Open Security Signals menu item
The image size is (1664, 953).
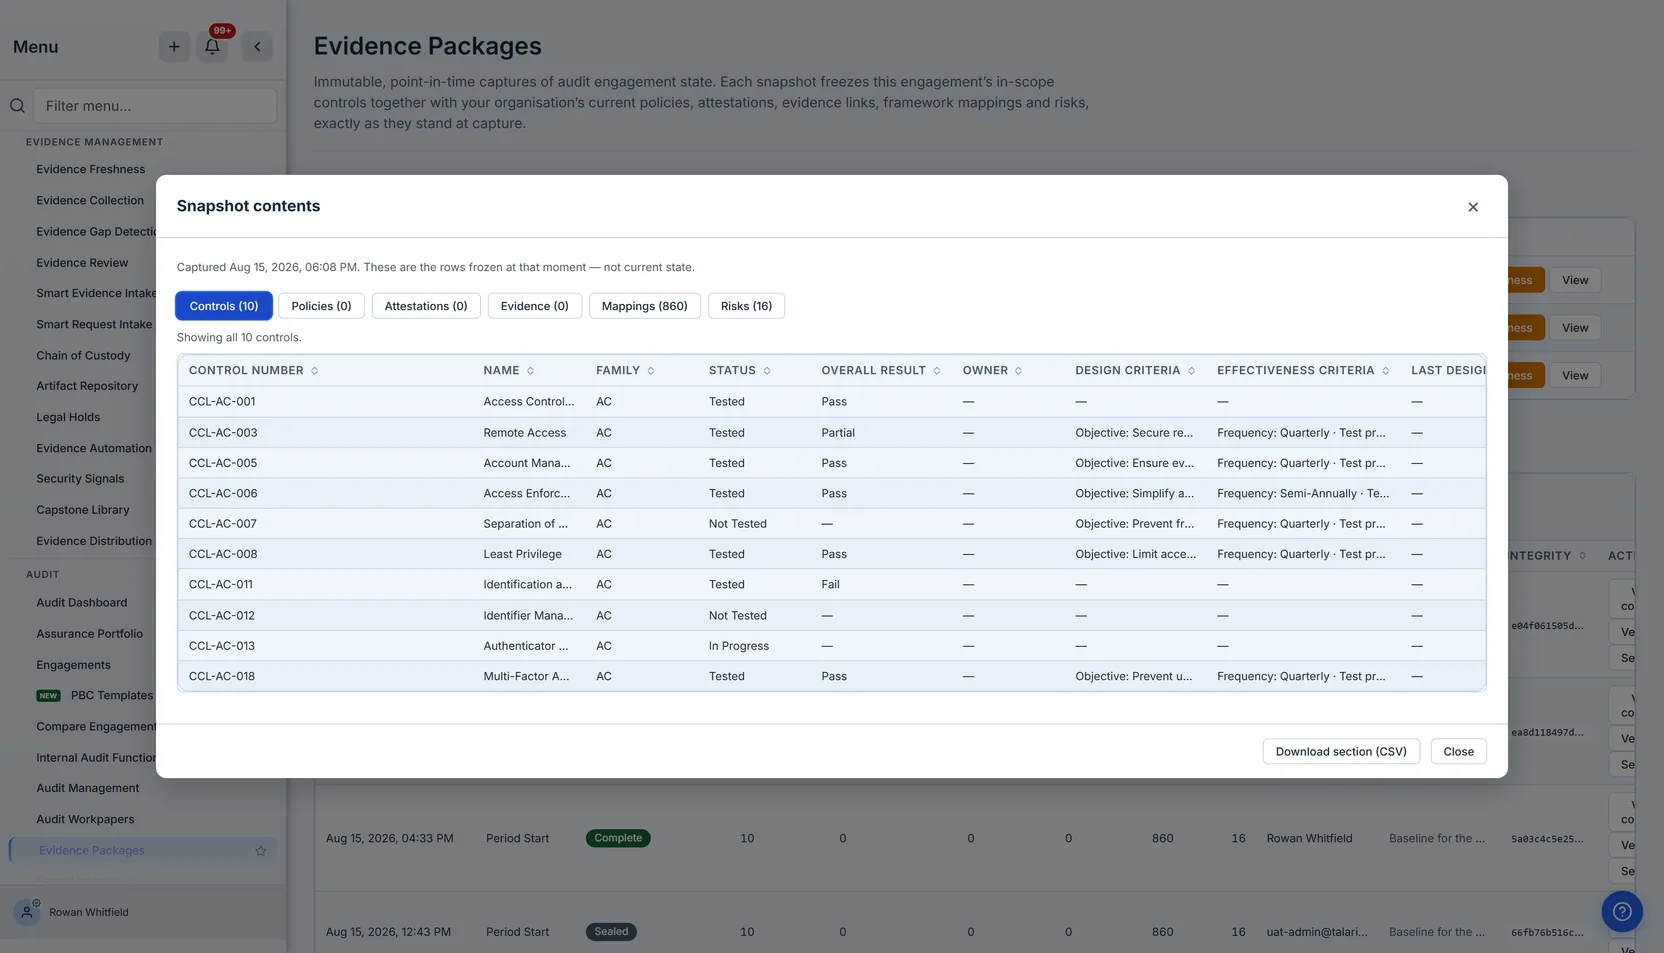[80, 479]
